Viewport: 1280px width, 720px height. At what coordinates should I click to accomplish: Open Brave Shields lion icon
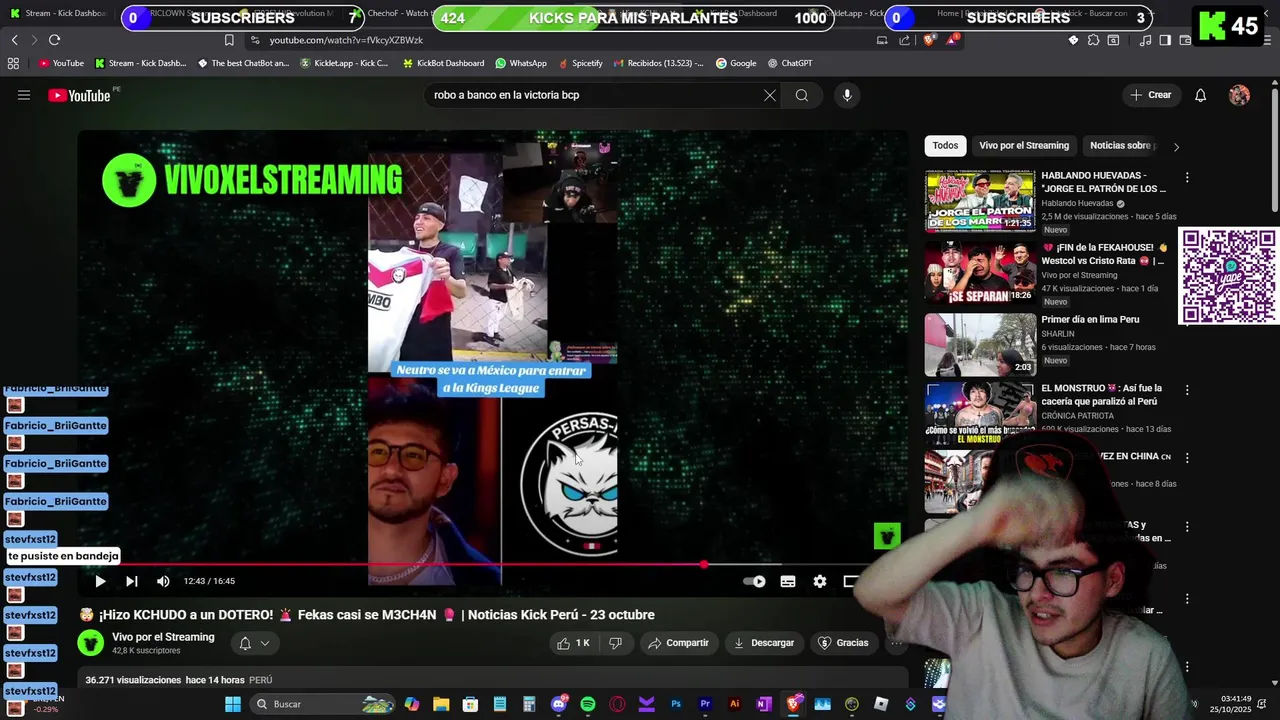pyautogui.click(x=929, y=40)
